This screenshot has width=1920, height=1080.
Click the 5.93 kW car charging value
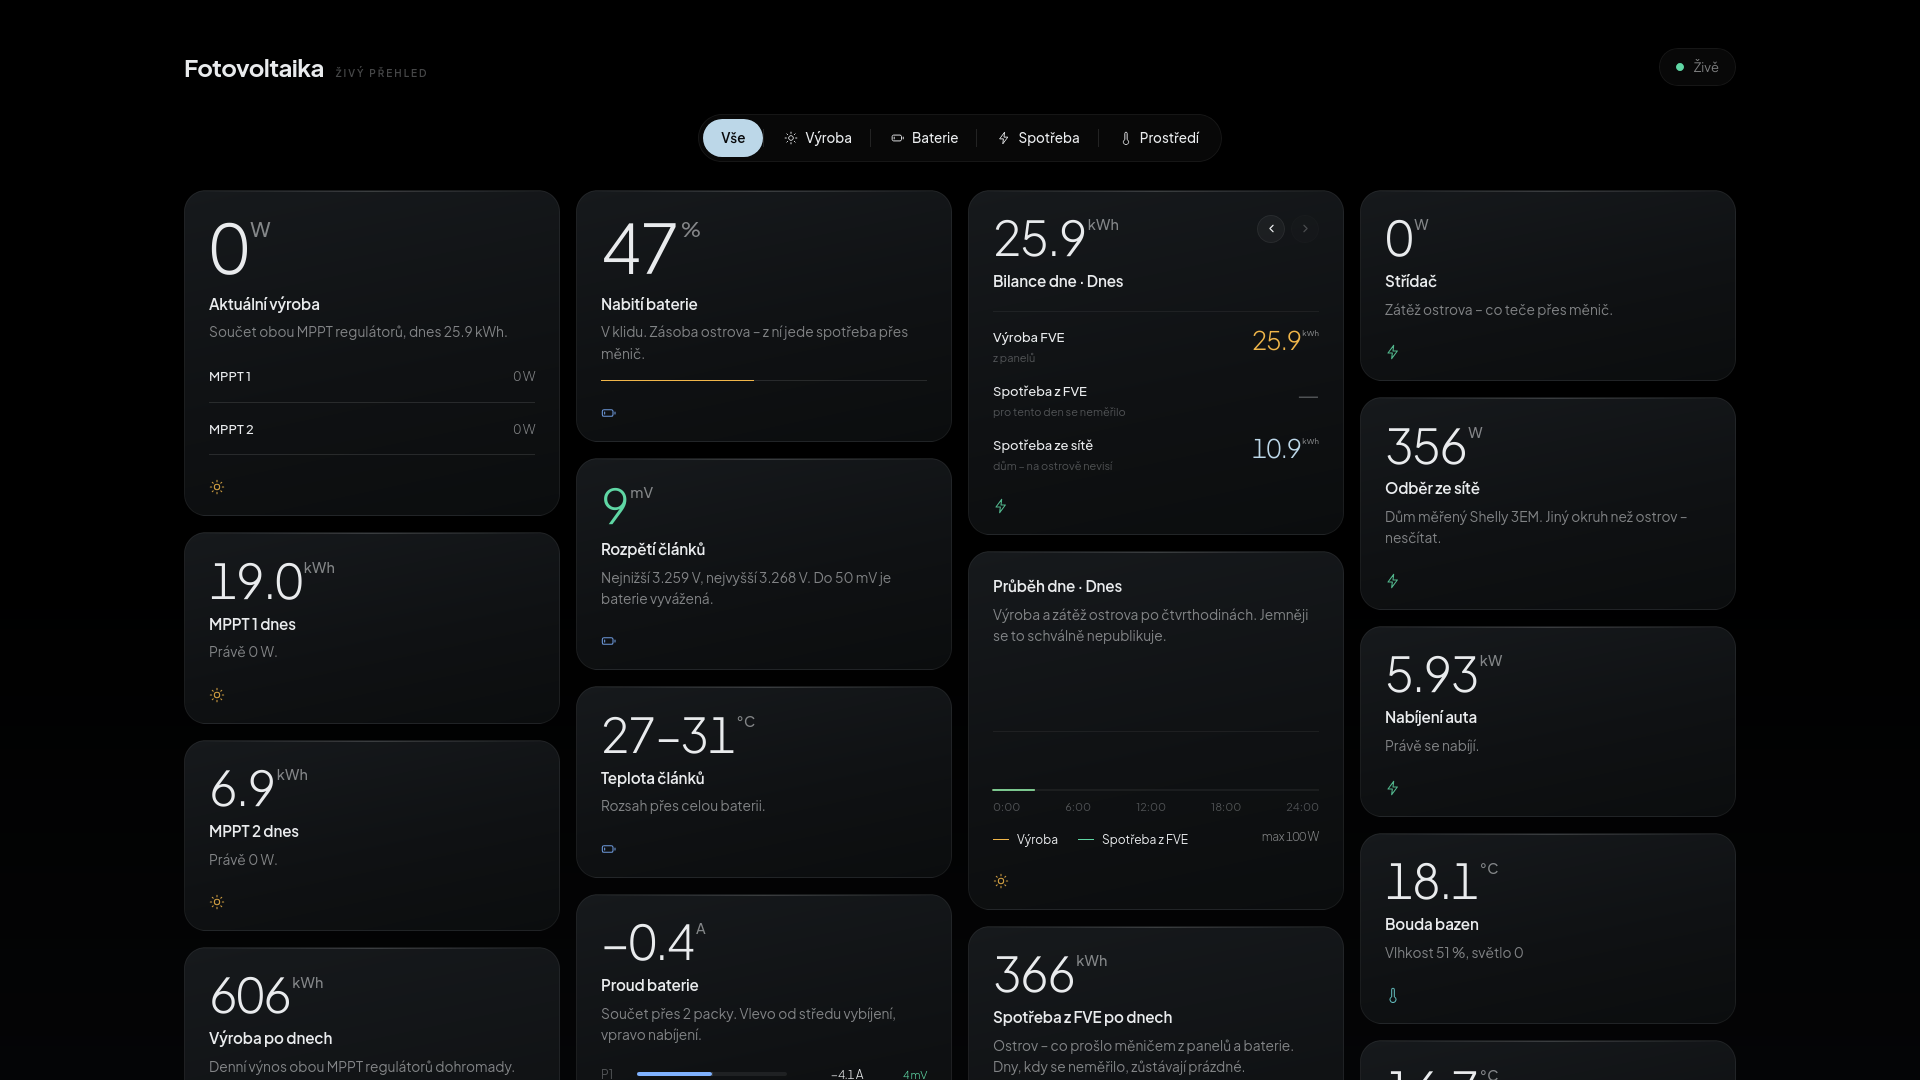tap(1443, 674)
